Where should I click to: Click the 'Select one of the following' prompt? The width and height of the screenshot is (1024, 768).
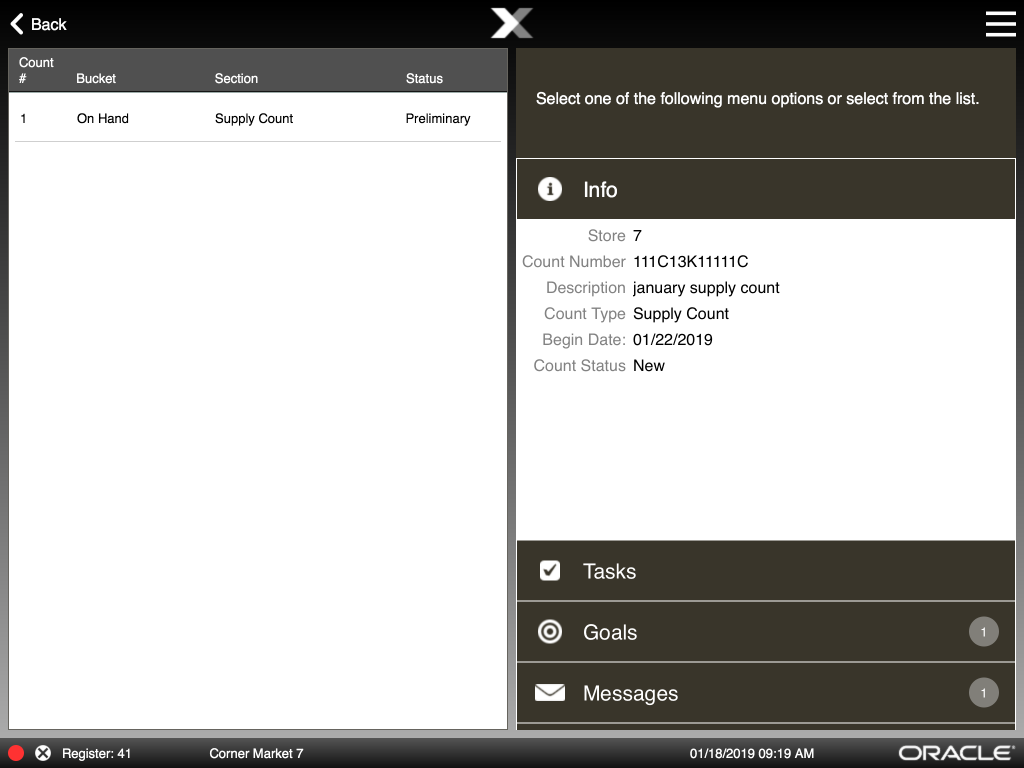[x=758, y=99]
